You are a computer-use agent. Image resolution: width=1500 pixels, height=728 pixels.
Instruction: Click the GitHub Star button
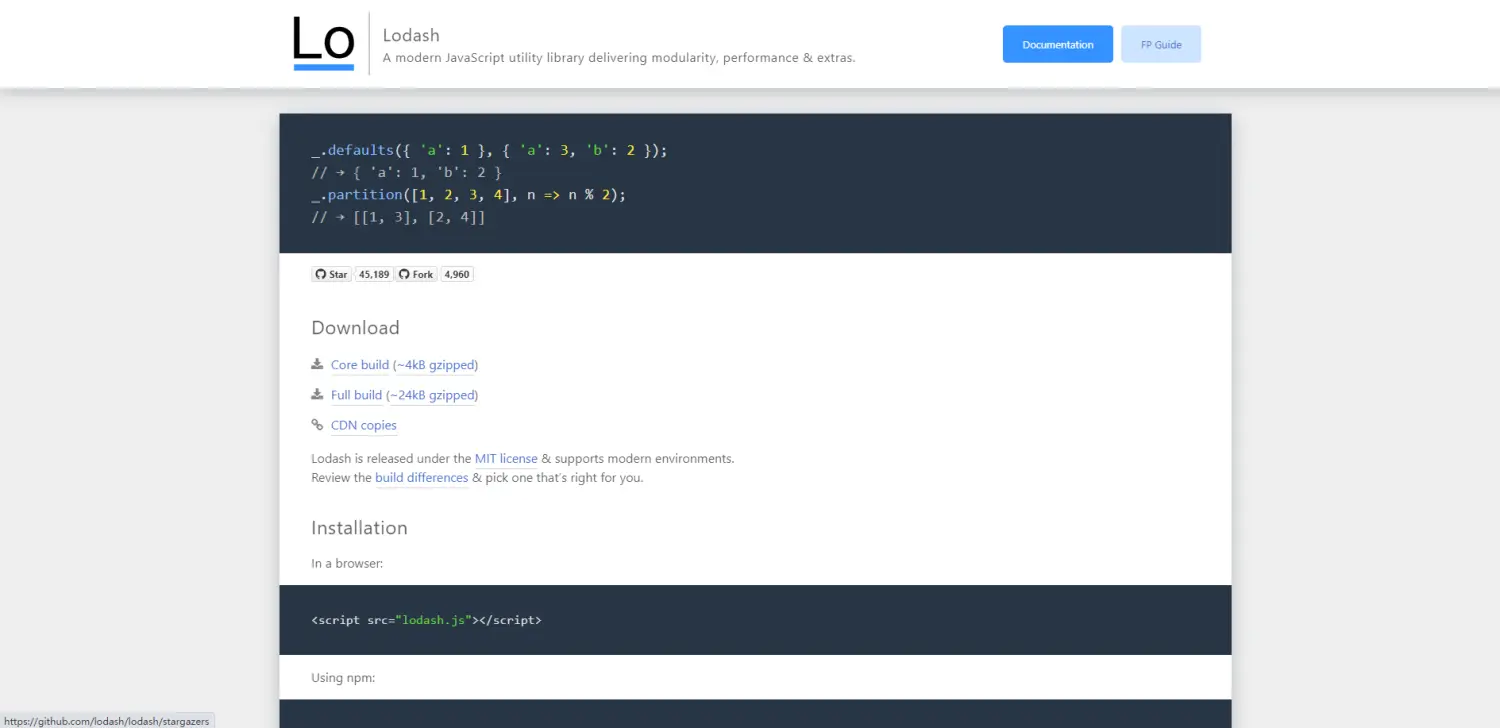tap(332, 274)
